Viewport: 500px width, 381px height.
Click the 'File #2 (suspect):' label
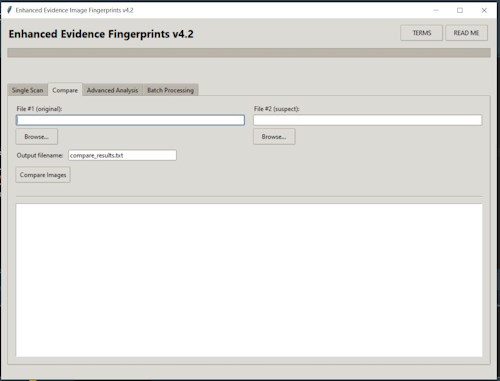pyautogui.click(x=277, y=109)
